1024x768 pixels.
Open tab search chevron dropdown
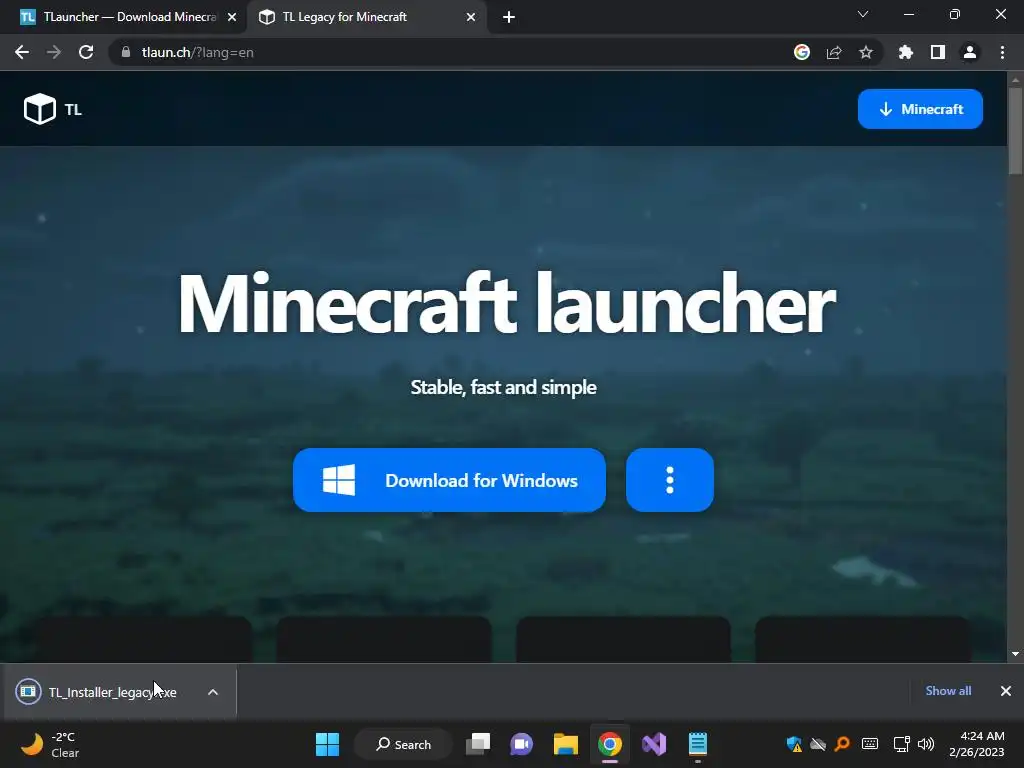coord(863,14)
